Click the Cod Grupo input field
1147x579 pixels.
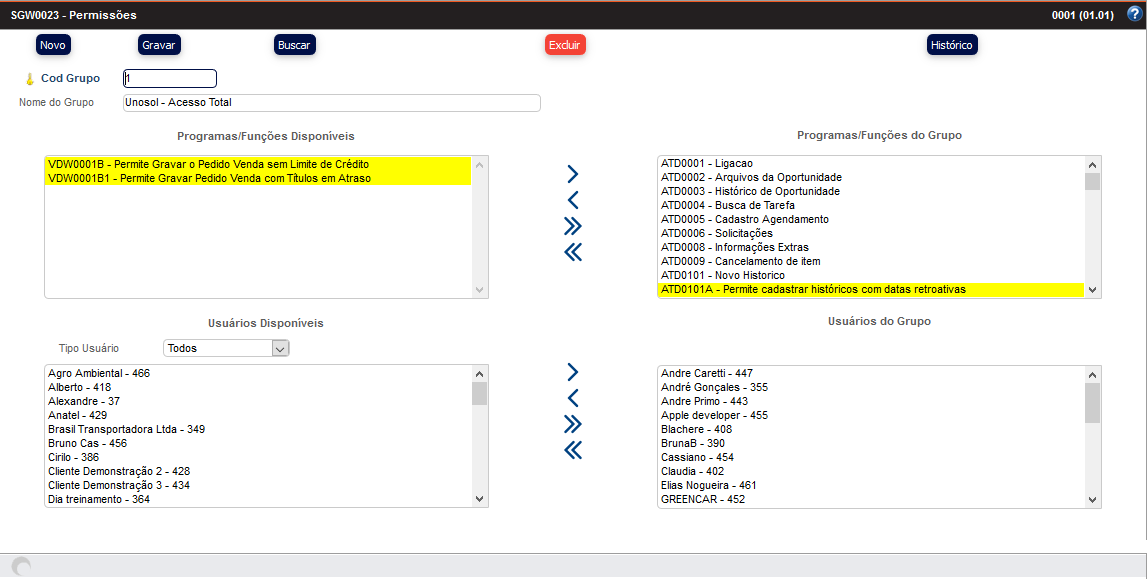tap(169, 79)
